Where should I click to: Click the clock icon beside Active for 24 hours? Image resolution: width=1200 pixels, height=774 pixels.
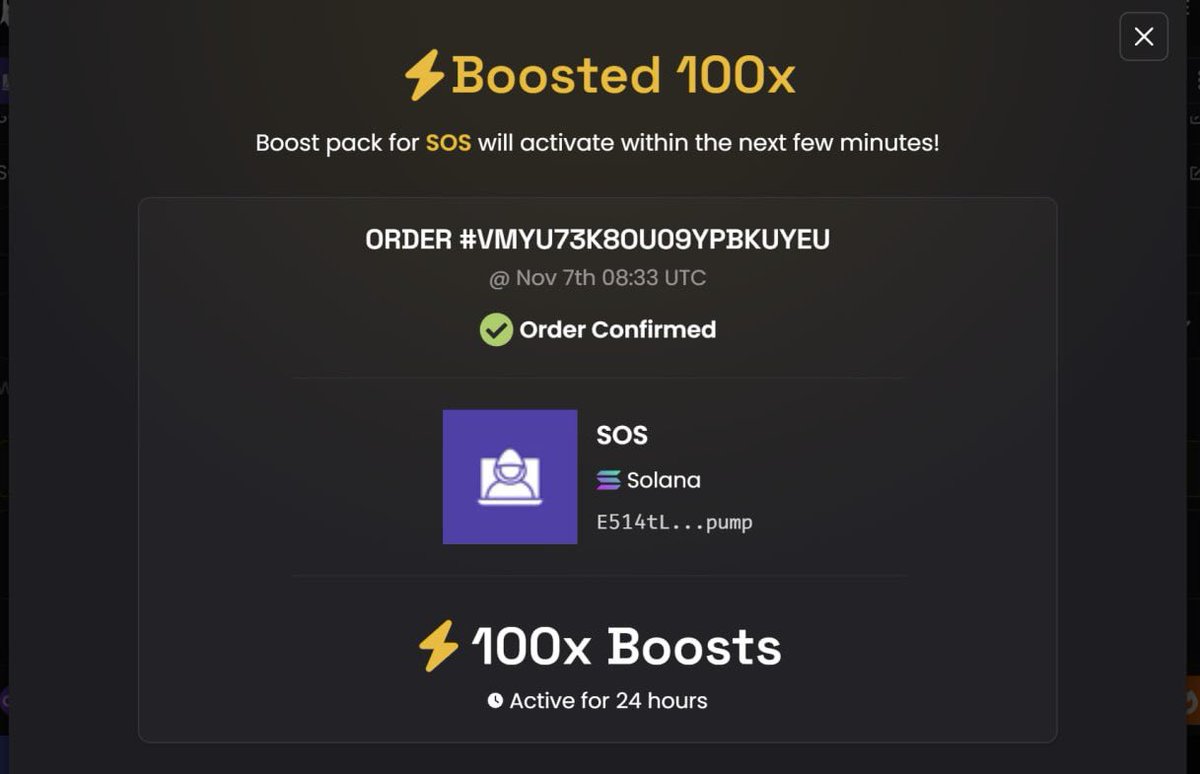495,701
